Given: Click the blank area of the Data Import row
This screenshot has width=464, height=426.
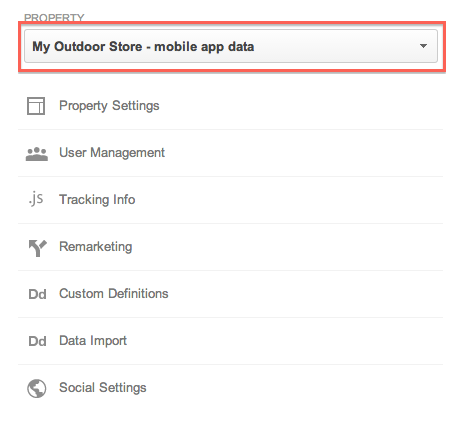Looking at the screenshot, I should [285, 341].
